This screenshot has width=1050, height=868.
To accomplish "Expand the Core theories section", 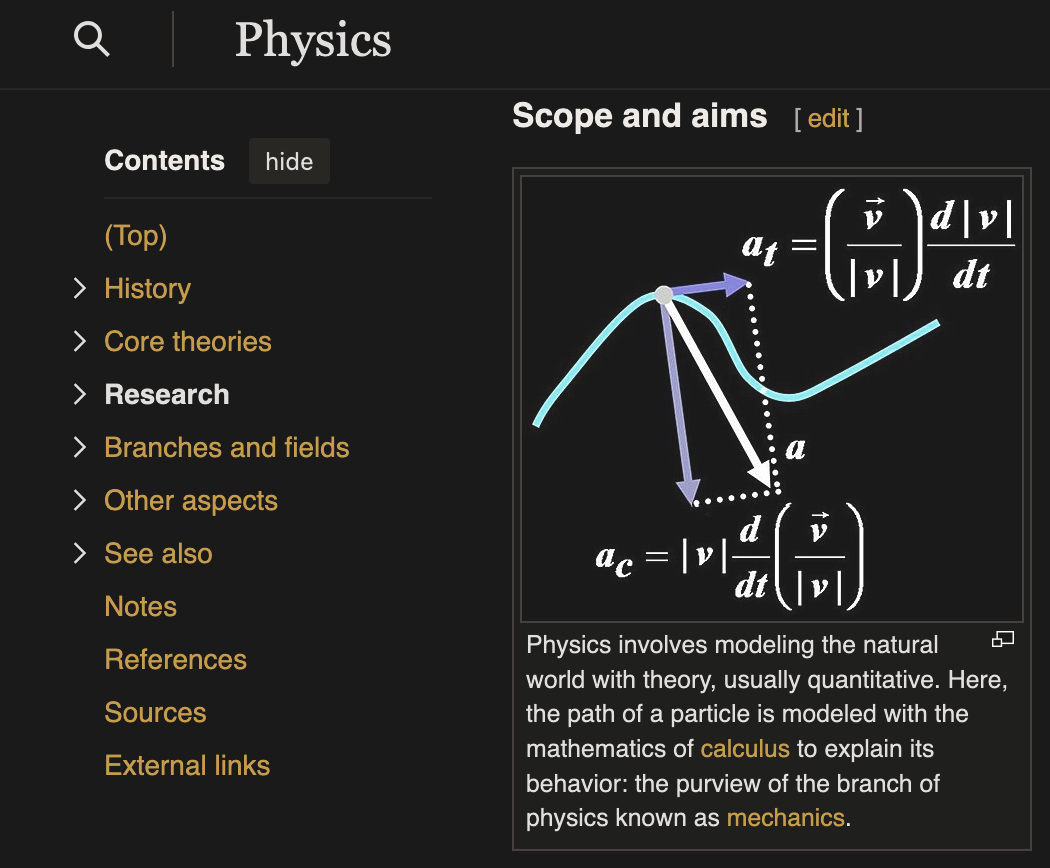I will click(80, 341).
